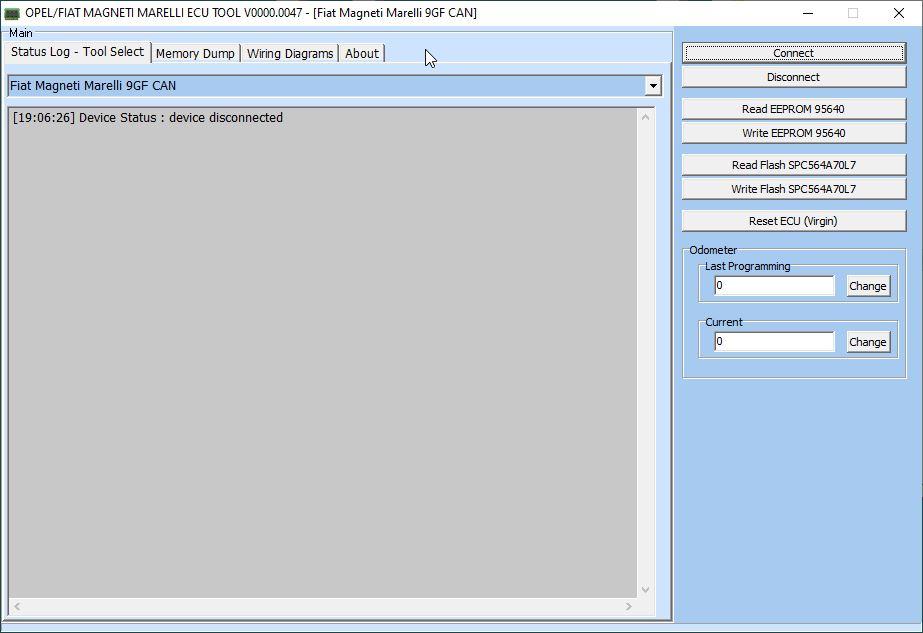Minimize the ECU Tool window
The image size is (923, 633).
coord(808,13)
